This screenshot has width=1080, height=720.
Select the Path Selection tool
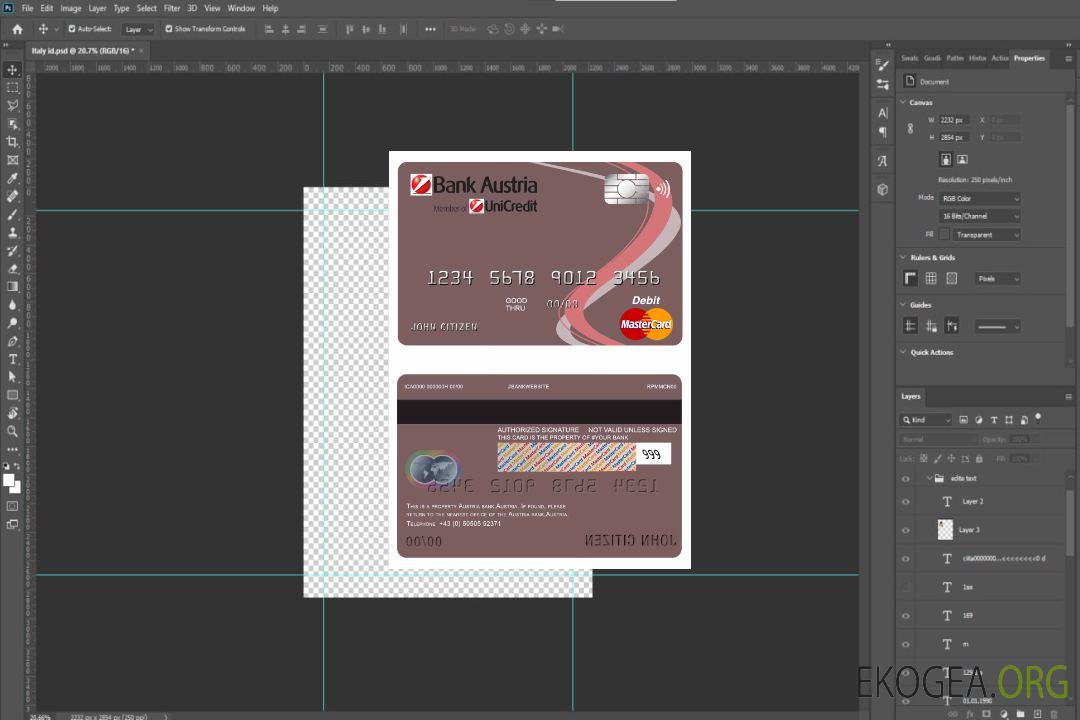click(12, 377)
